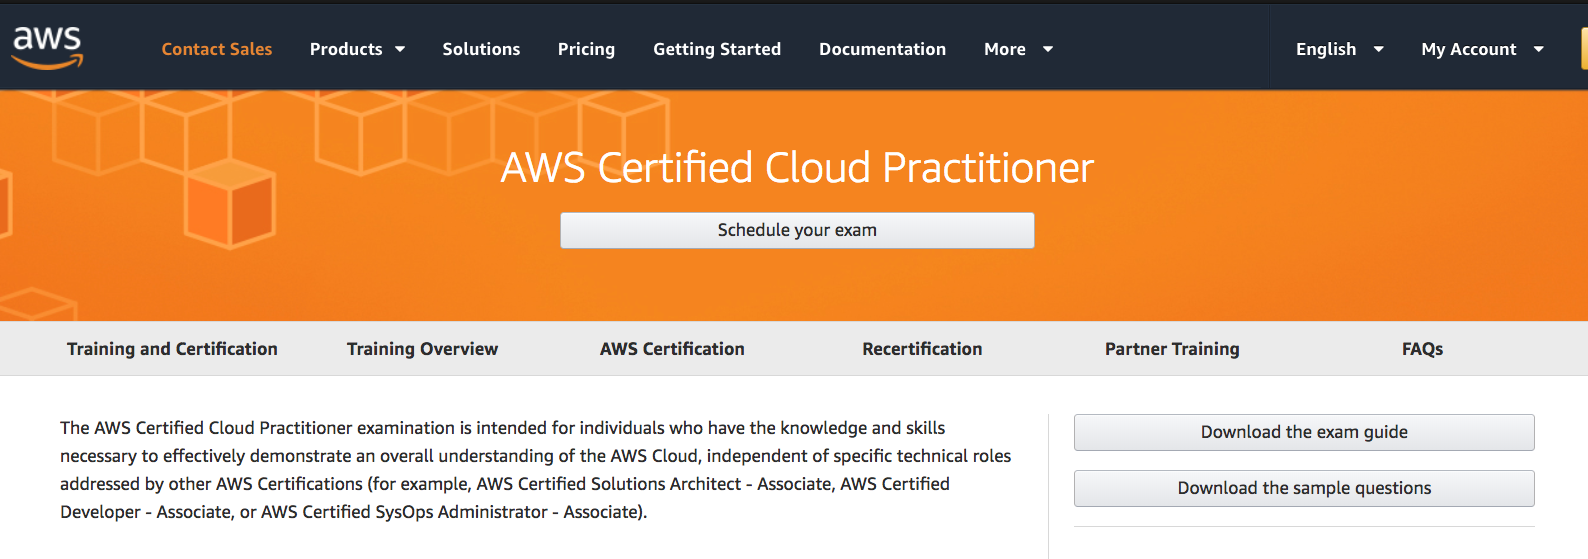Click the AWS logo icon
This screenshot has width=1588, height=559.
(x=47, y=47)
